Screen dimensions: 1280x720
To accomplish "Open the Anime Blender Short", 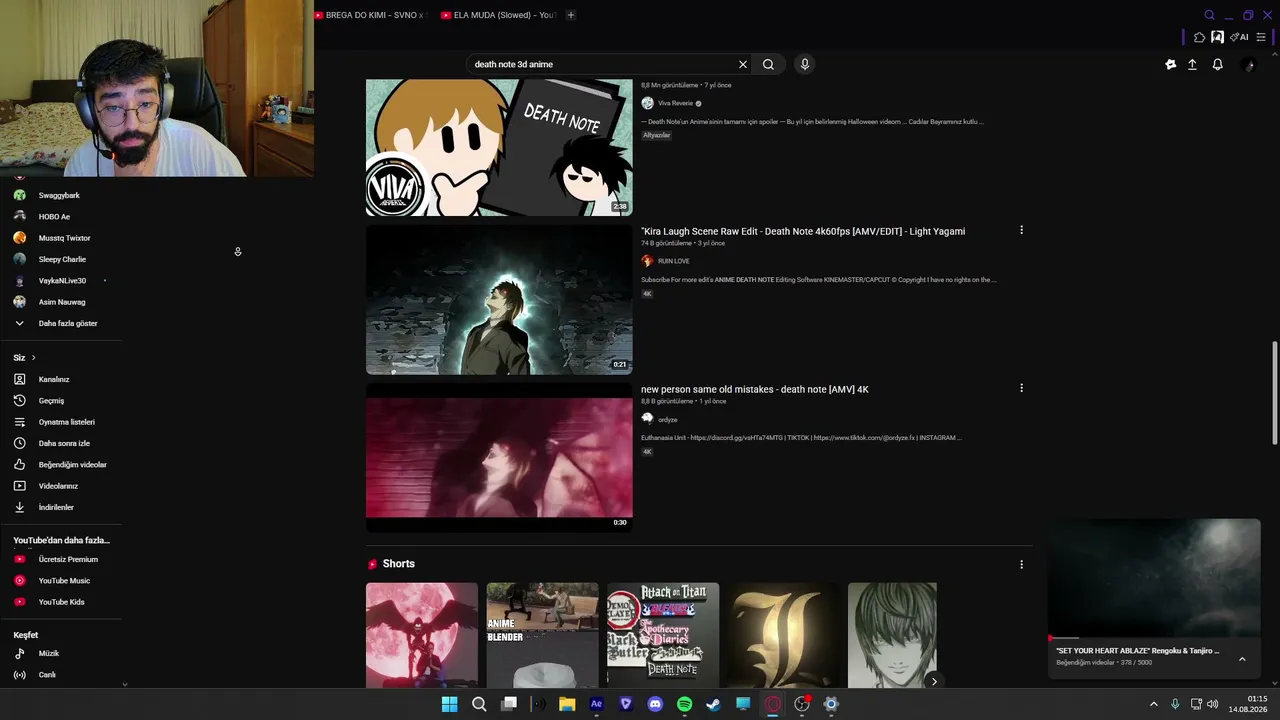I will (x=543, y=636).
